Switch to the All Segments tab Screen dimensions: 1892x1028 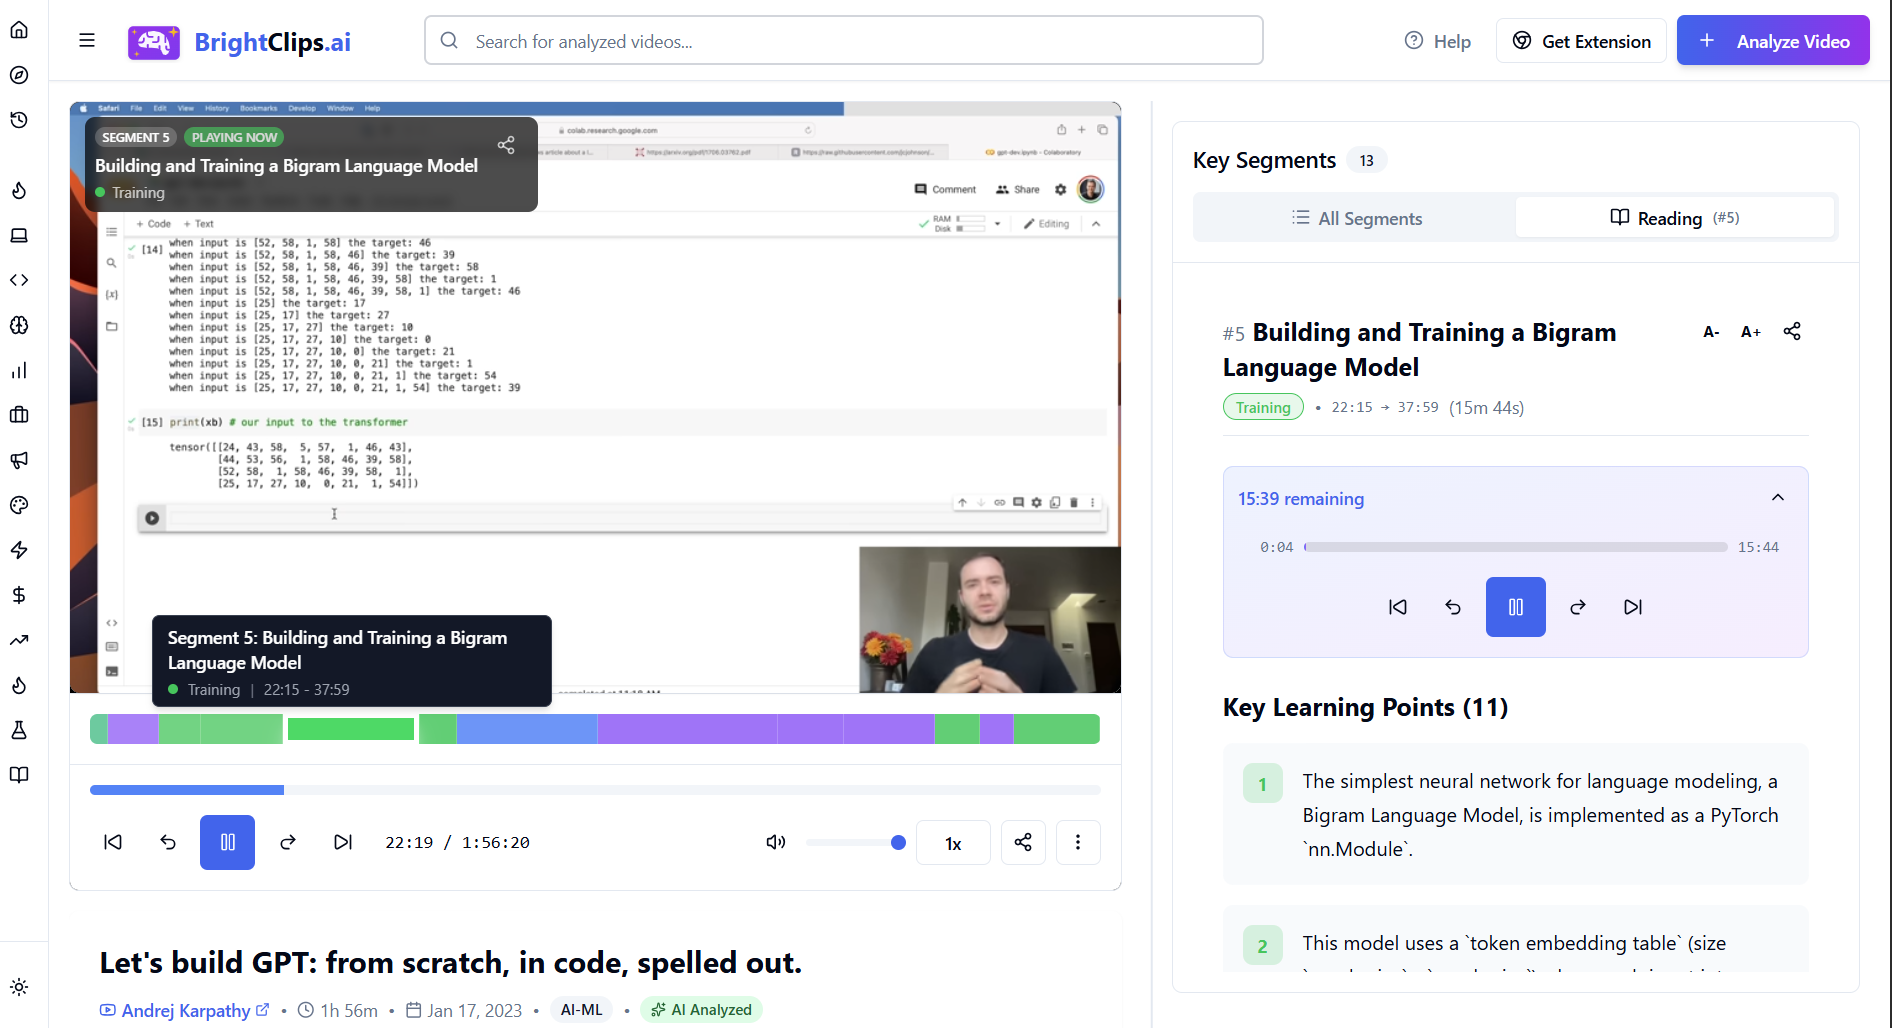[1356, 218]
